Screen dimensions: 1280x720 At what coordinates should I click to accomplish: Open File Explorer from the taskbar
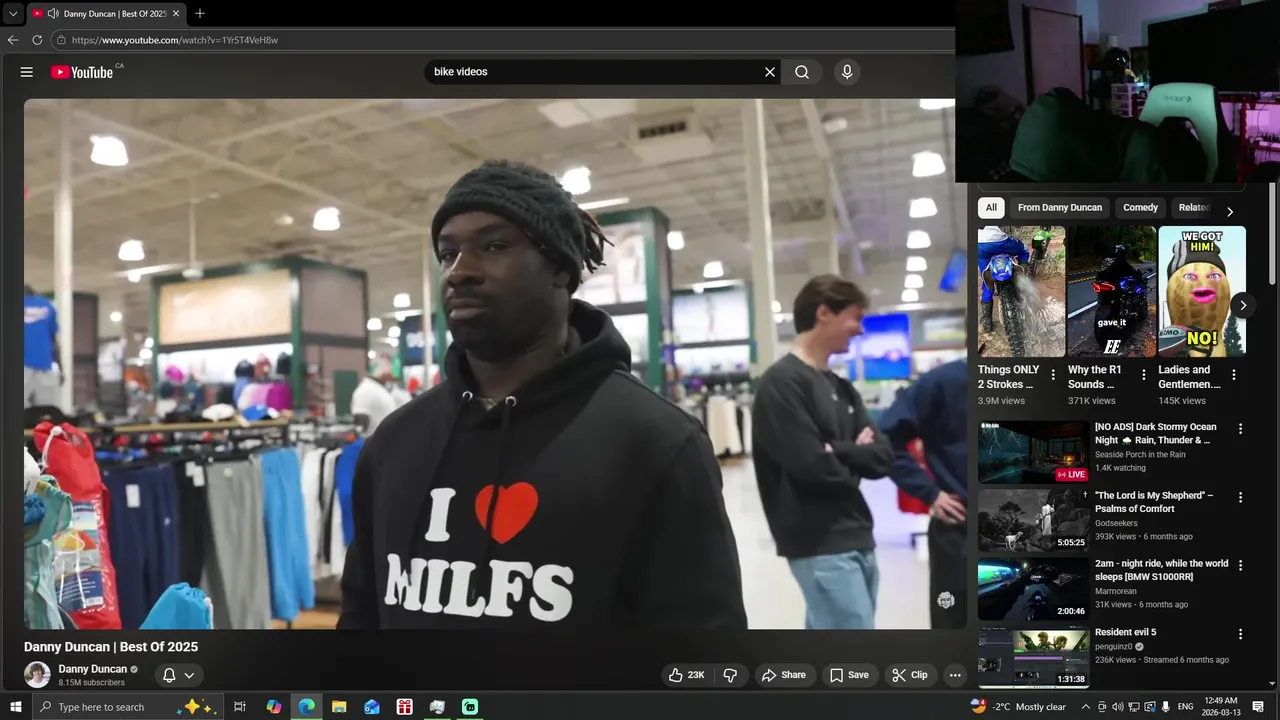coord(339,707)
